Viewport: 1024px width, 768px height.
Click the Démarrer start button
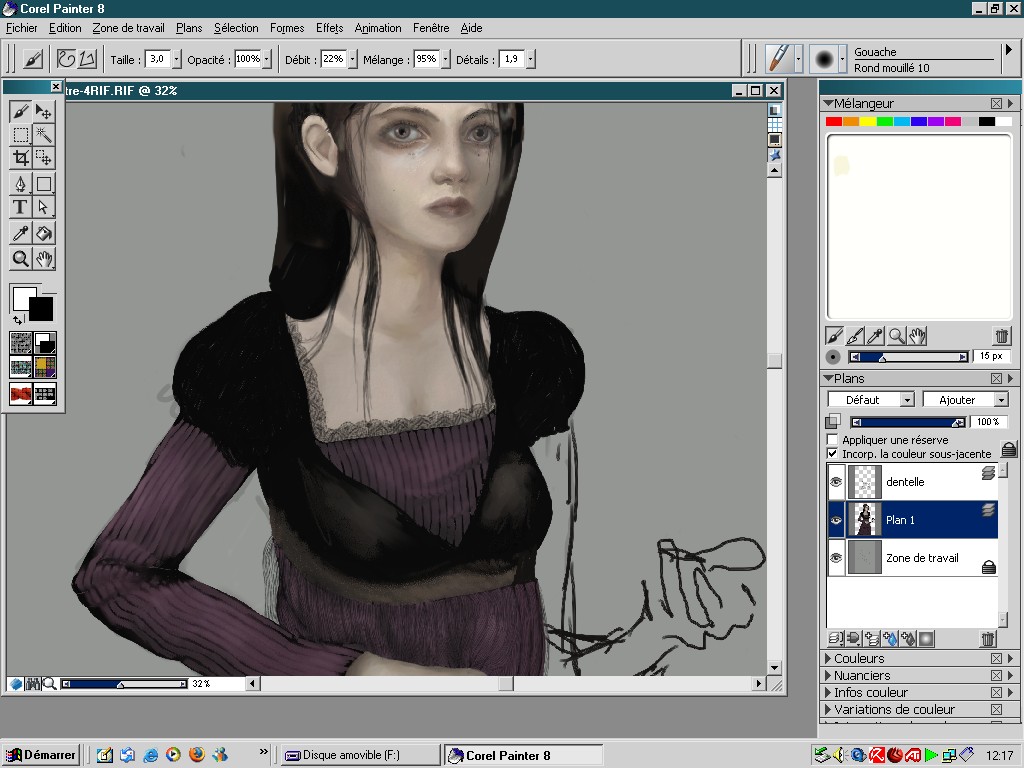[41, 755]
